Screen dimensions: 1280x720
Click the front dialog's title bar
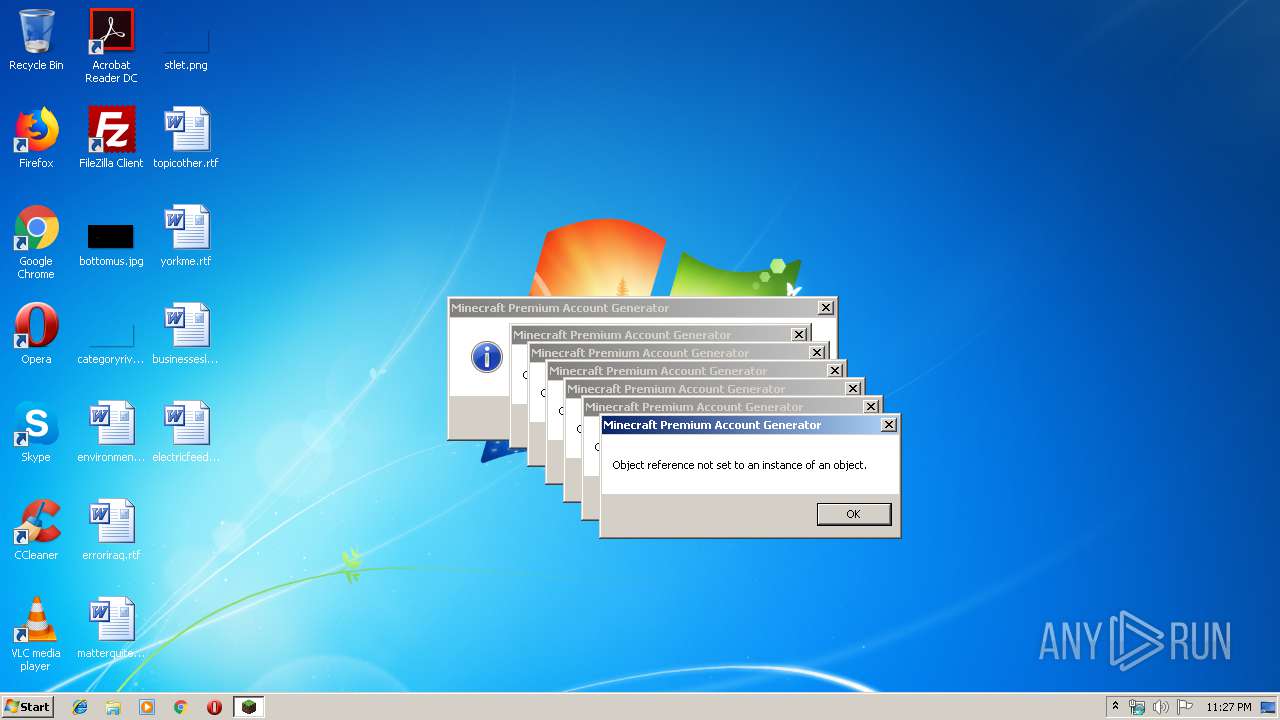[749, 425]
